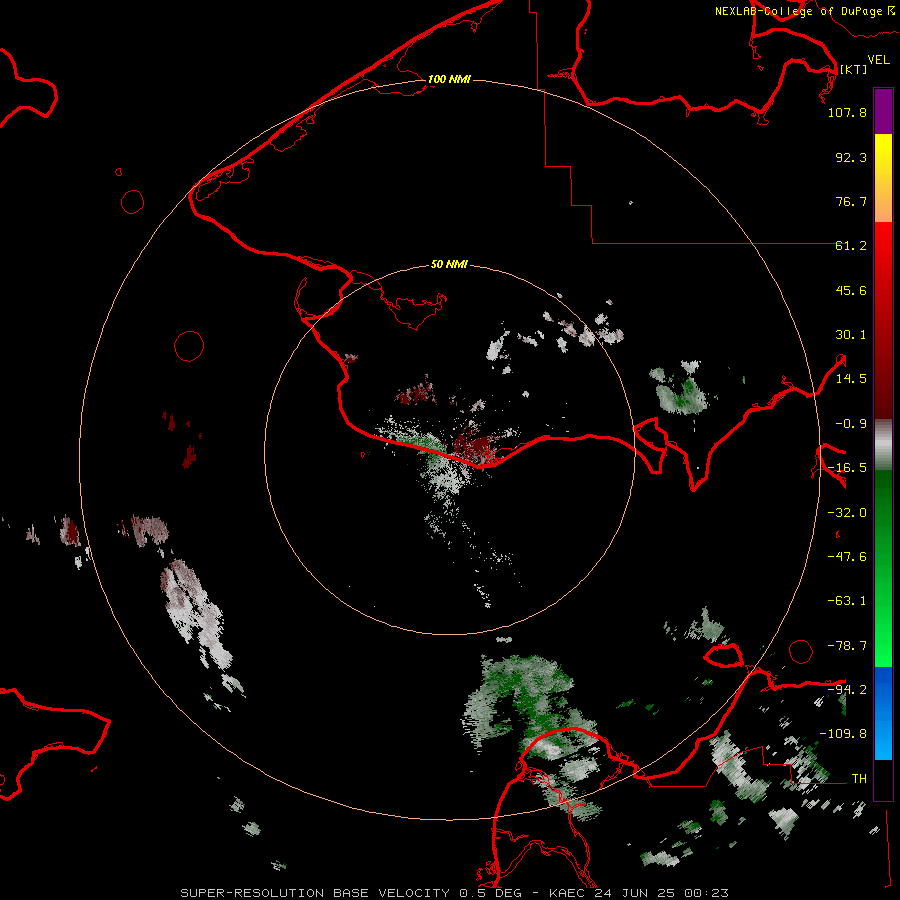Screen dimensions: 900x900
Task: Click the -109.8 value on the velocity scale
Action: pyautogui.click(x=843, y=734)
